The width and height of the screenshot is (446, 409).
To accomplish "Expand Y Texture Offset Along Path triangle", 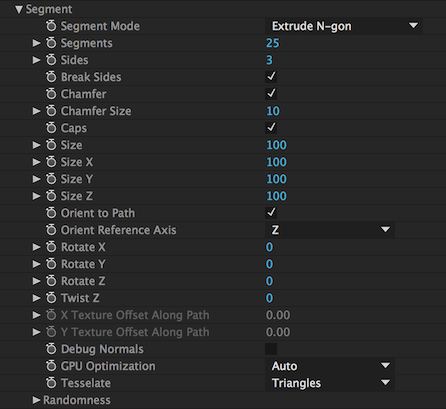I will (36, 332).
